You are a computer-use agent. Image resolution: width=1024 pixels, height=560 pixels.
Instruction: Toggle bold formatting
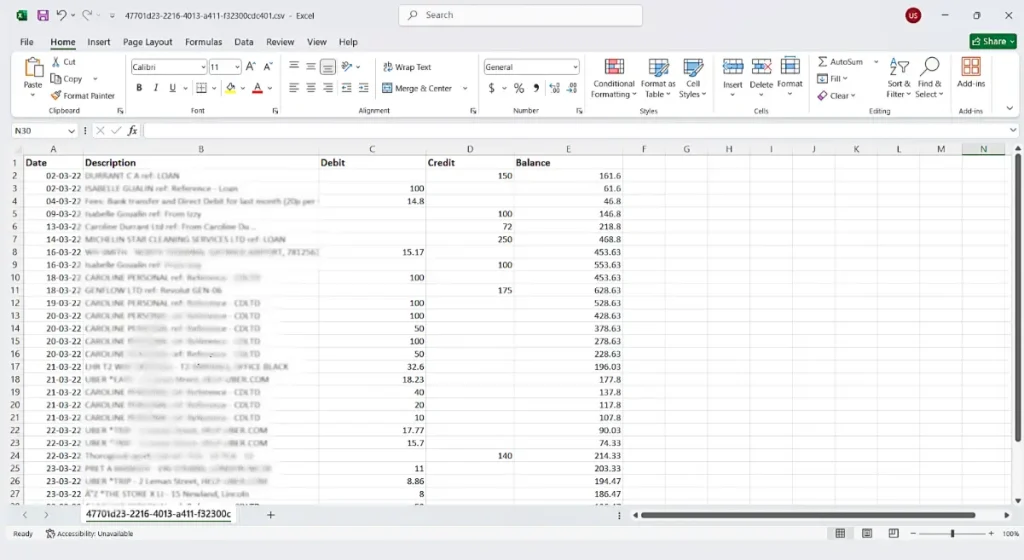(x=138, y=88)
